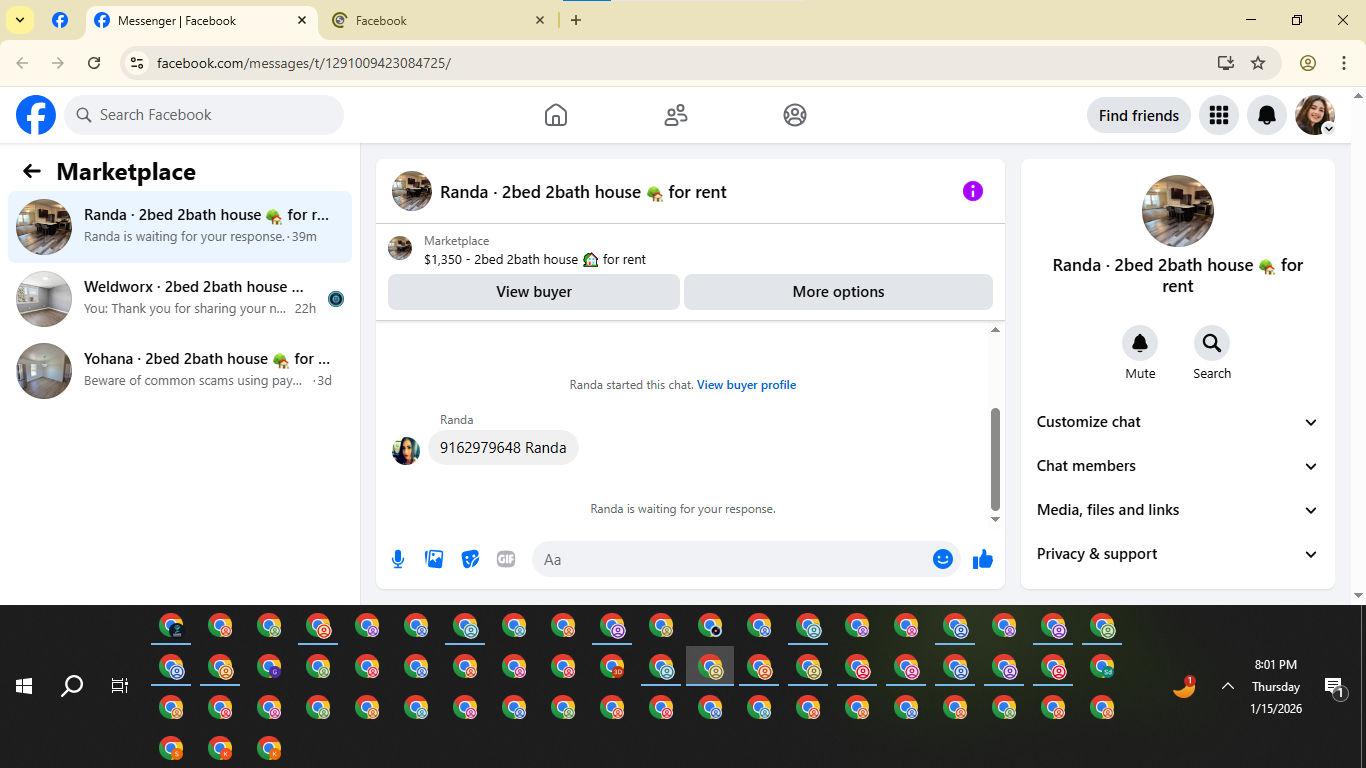Send a thumbs up like
Viewport: 1366px width, 768px height.
983,559
